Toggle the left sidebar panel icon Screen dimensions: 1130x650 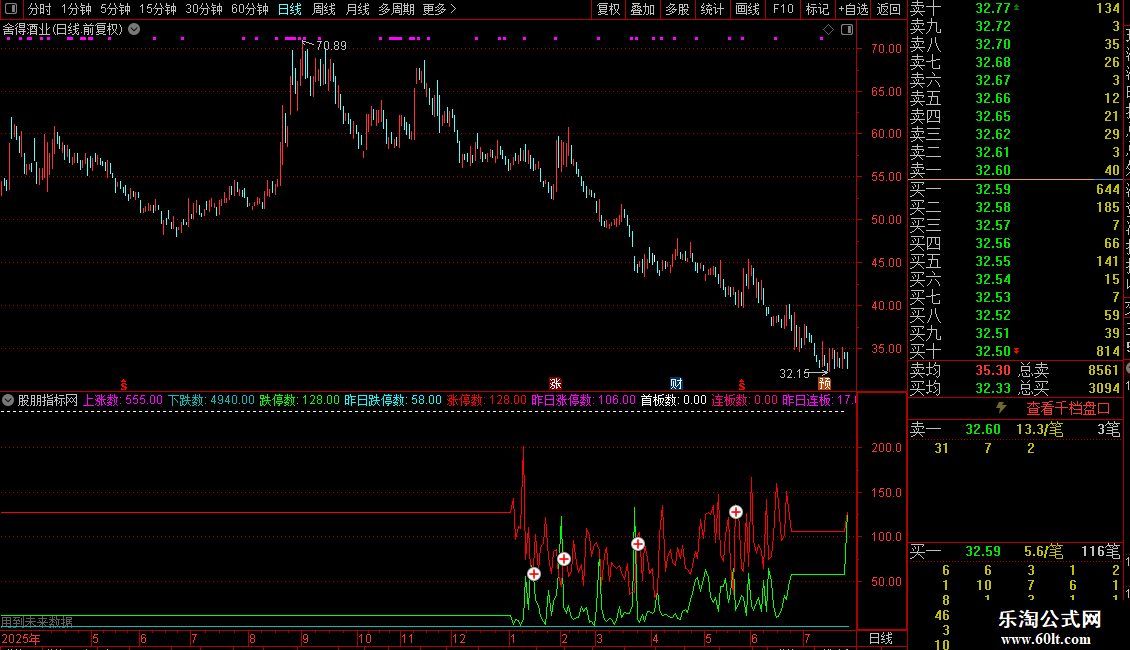(11, 9)
